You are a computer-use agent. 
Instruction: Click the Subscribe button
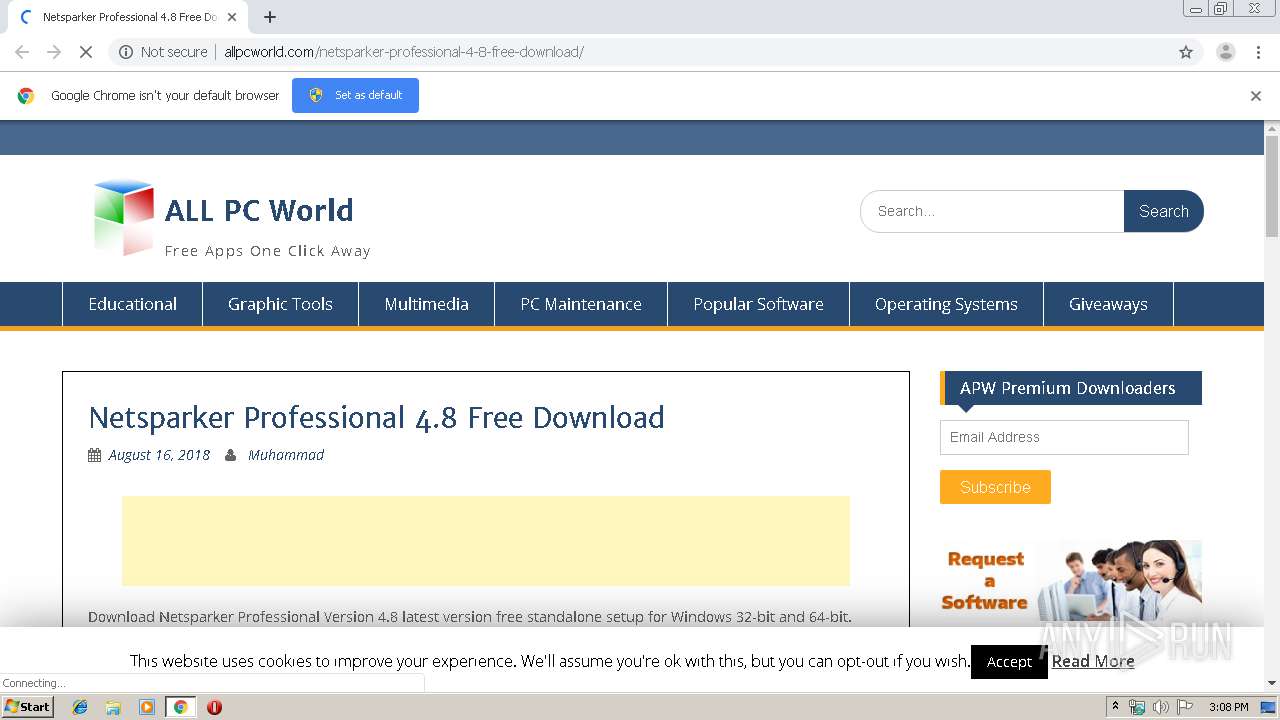click(995, 487)
